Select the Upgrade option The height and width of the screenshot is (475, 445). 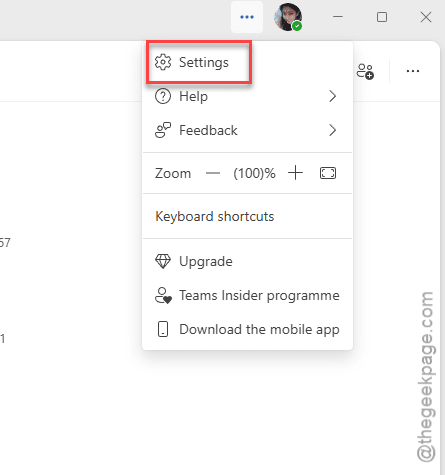(247, 261)
